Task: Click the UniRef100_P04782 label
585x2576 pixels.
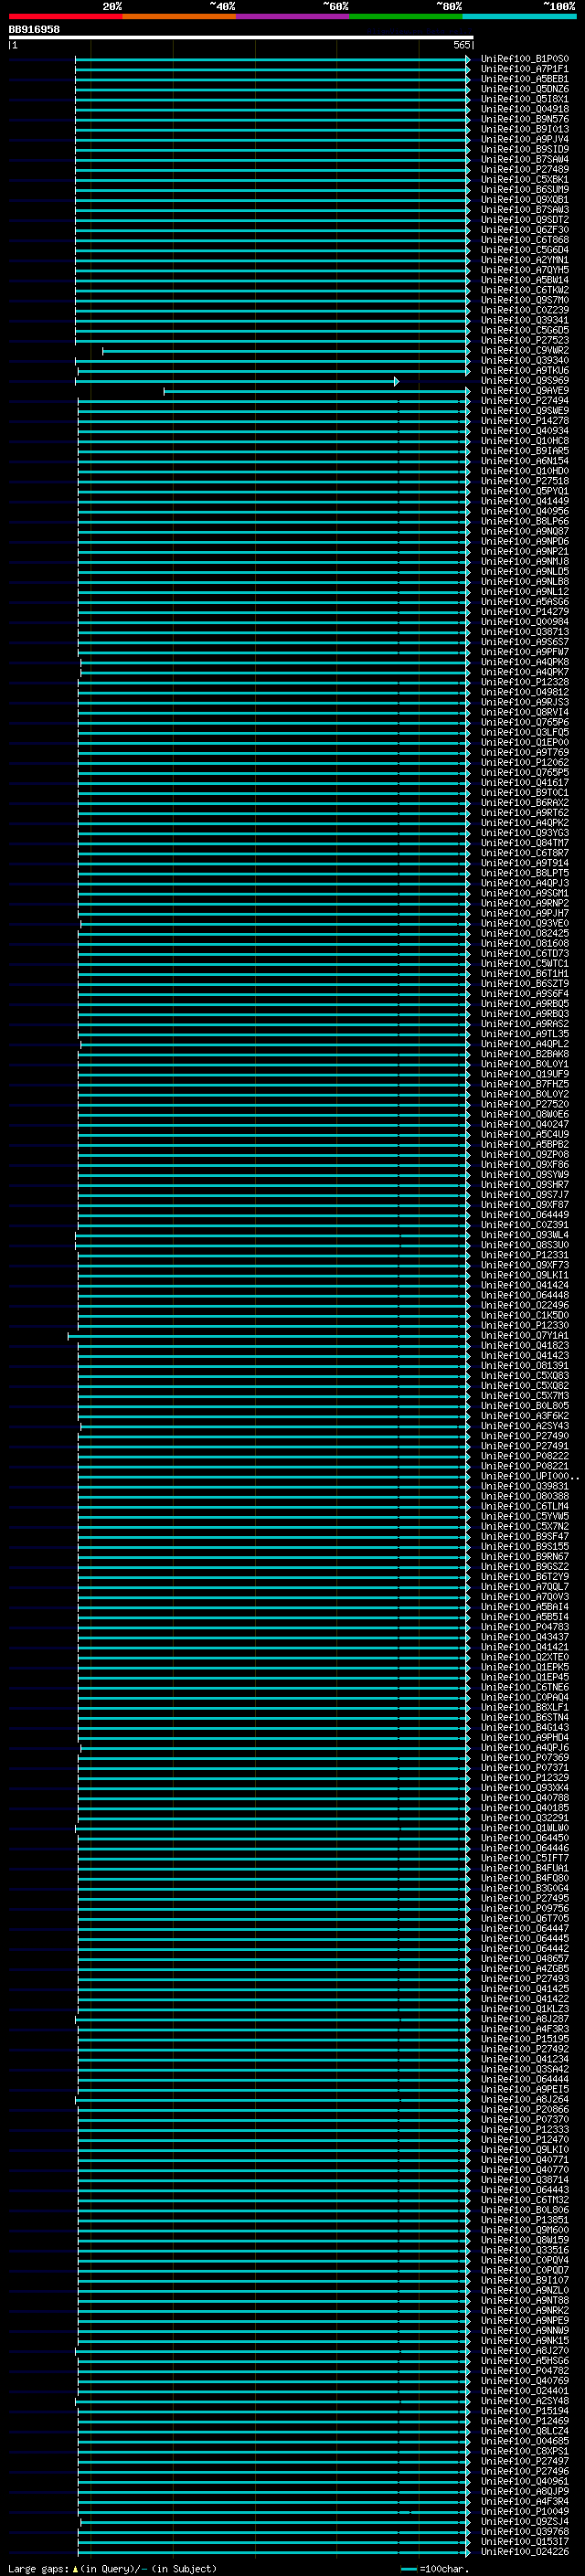Action: [x=525, y=2371]
